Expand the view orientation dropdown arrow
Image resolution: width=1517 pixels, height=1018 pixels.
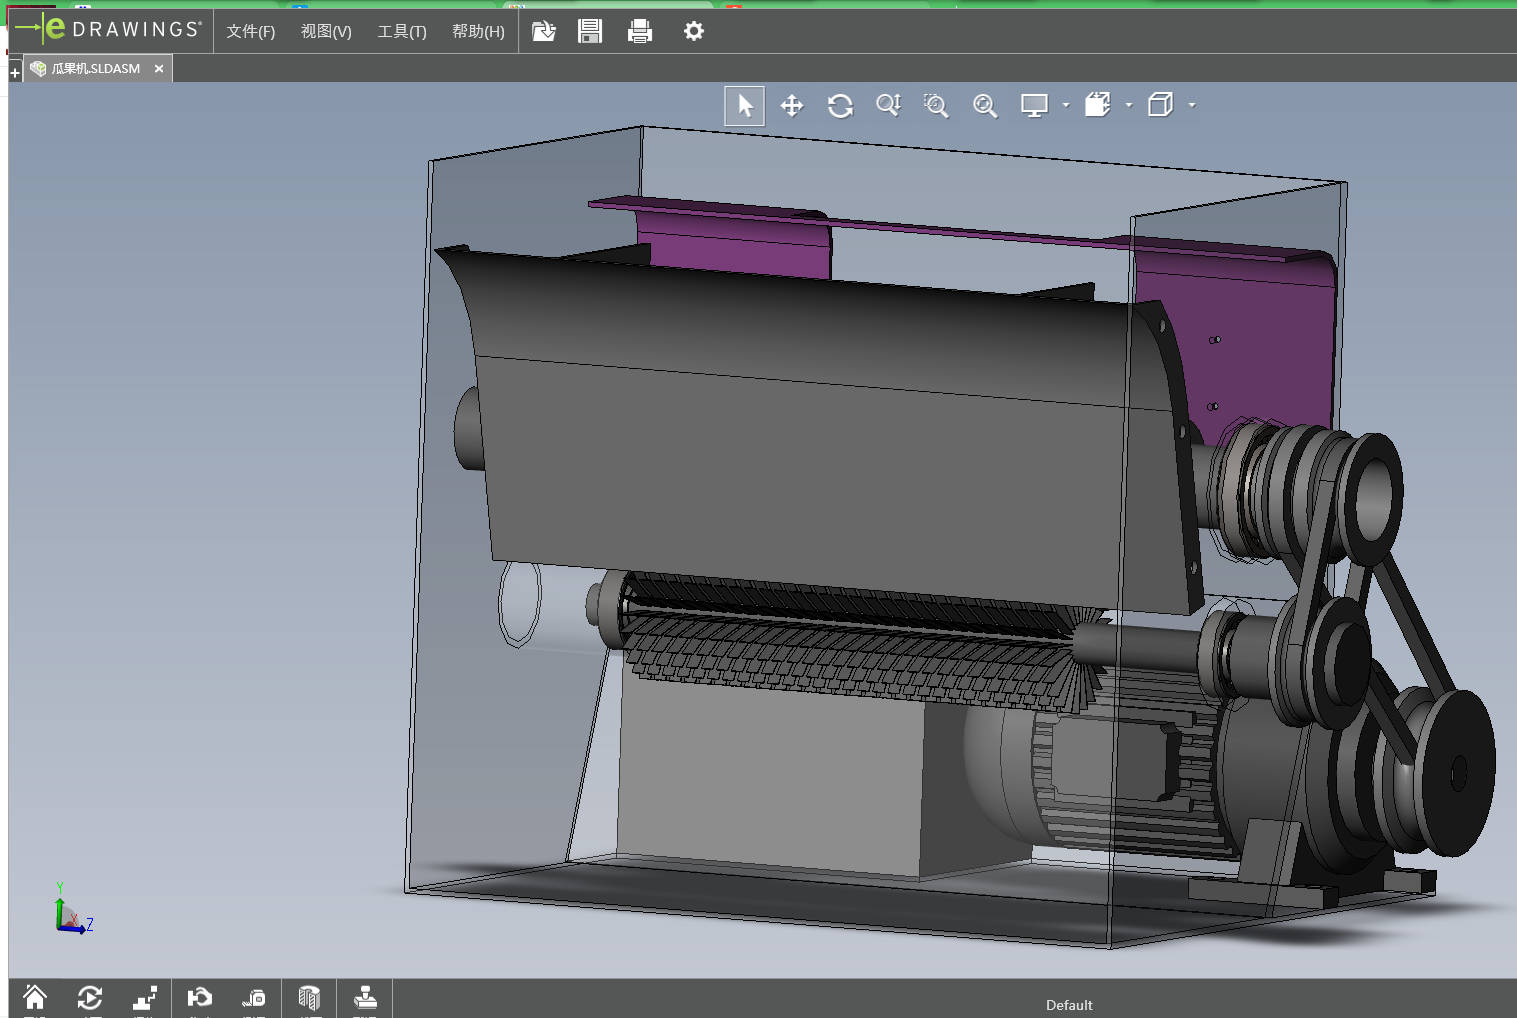pos(1129,105)
